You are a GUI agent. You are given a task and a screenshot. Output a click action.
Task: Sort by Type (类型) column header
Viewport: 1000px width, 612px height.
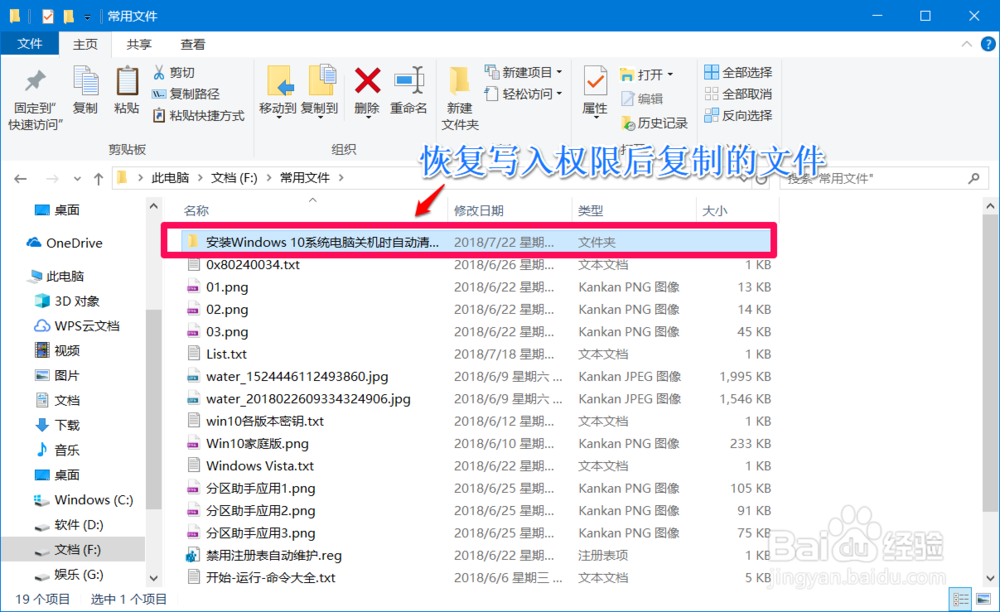pyautogui.click(x=591, y=210)
